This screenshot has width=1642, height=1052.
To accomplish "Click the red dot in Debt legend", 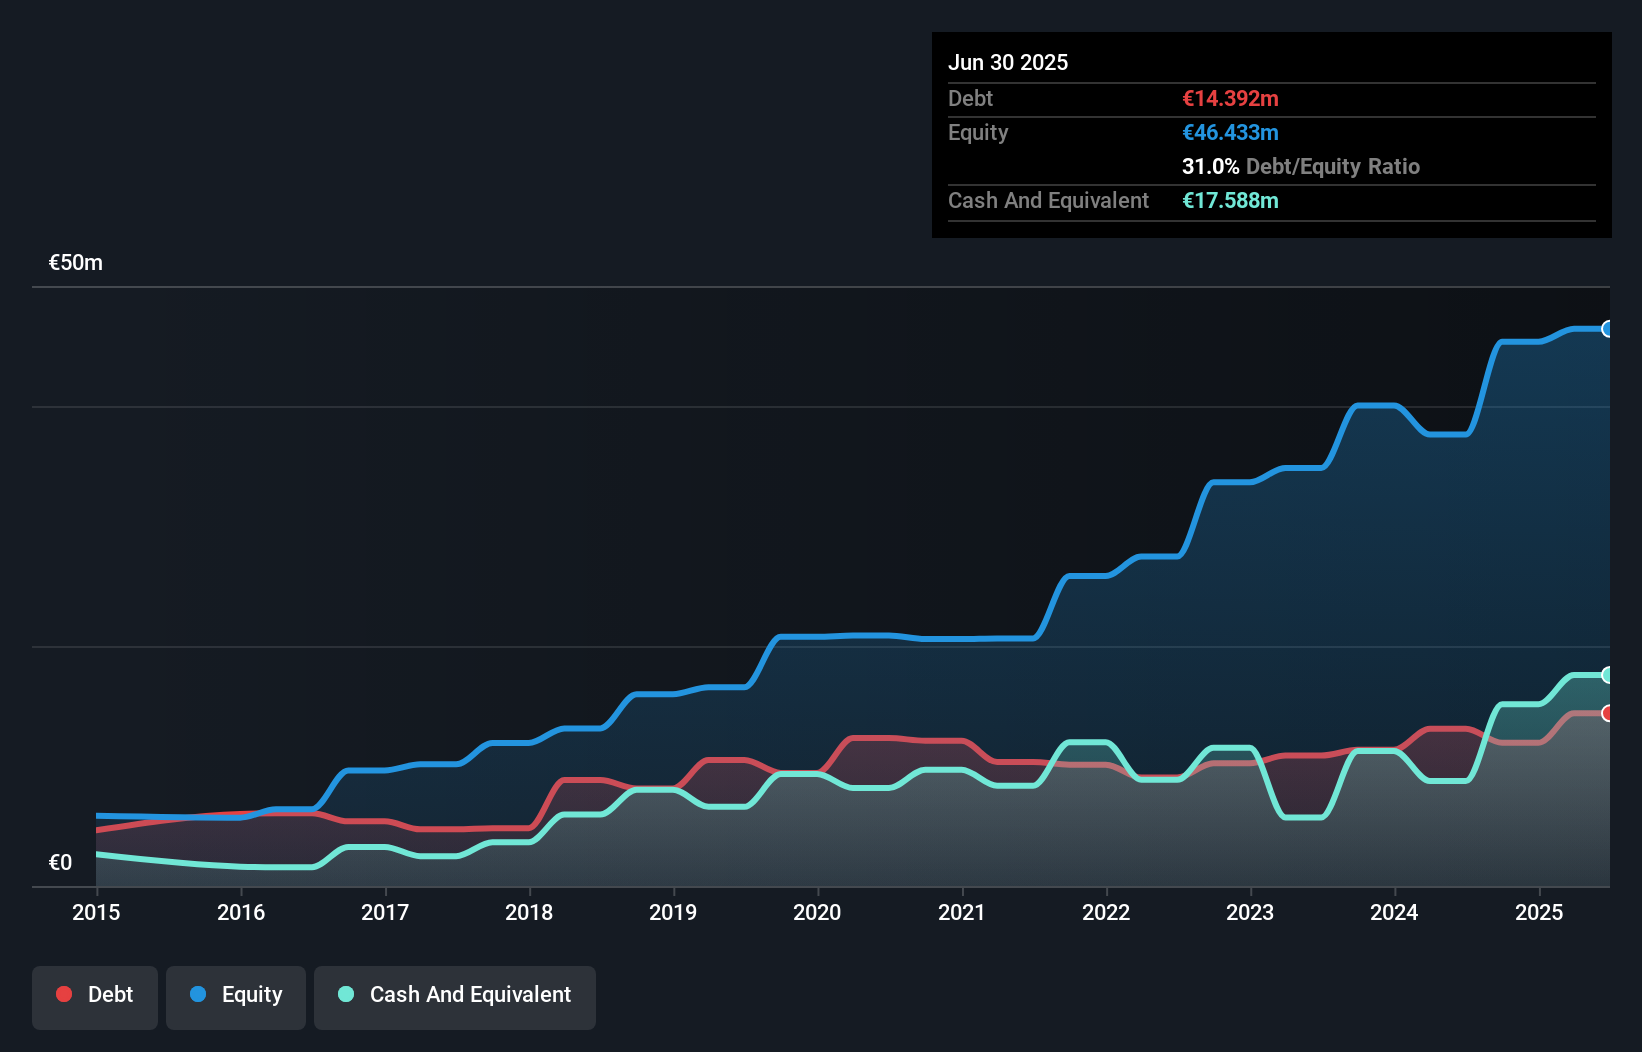I will click(64, 994).
